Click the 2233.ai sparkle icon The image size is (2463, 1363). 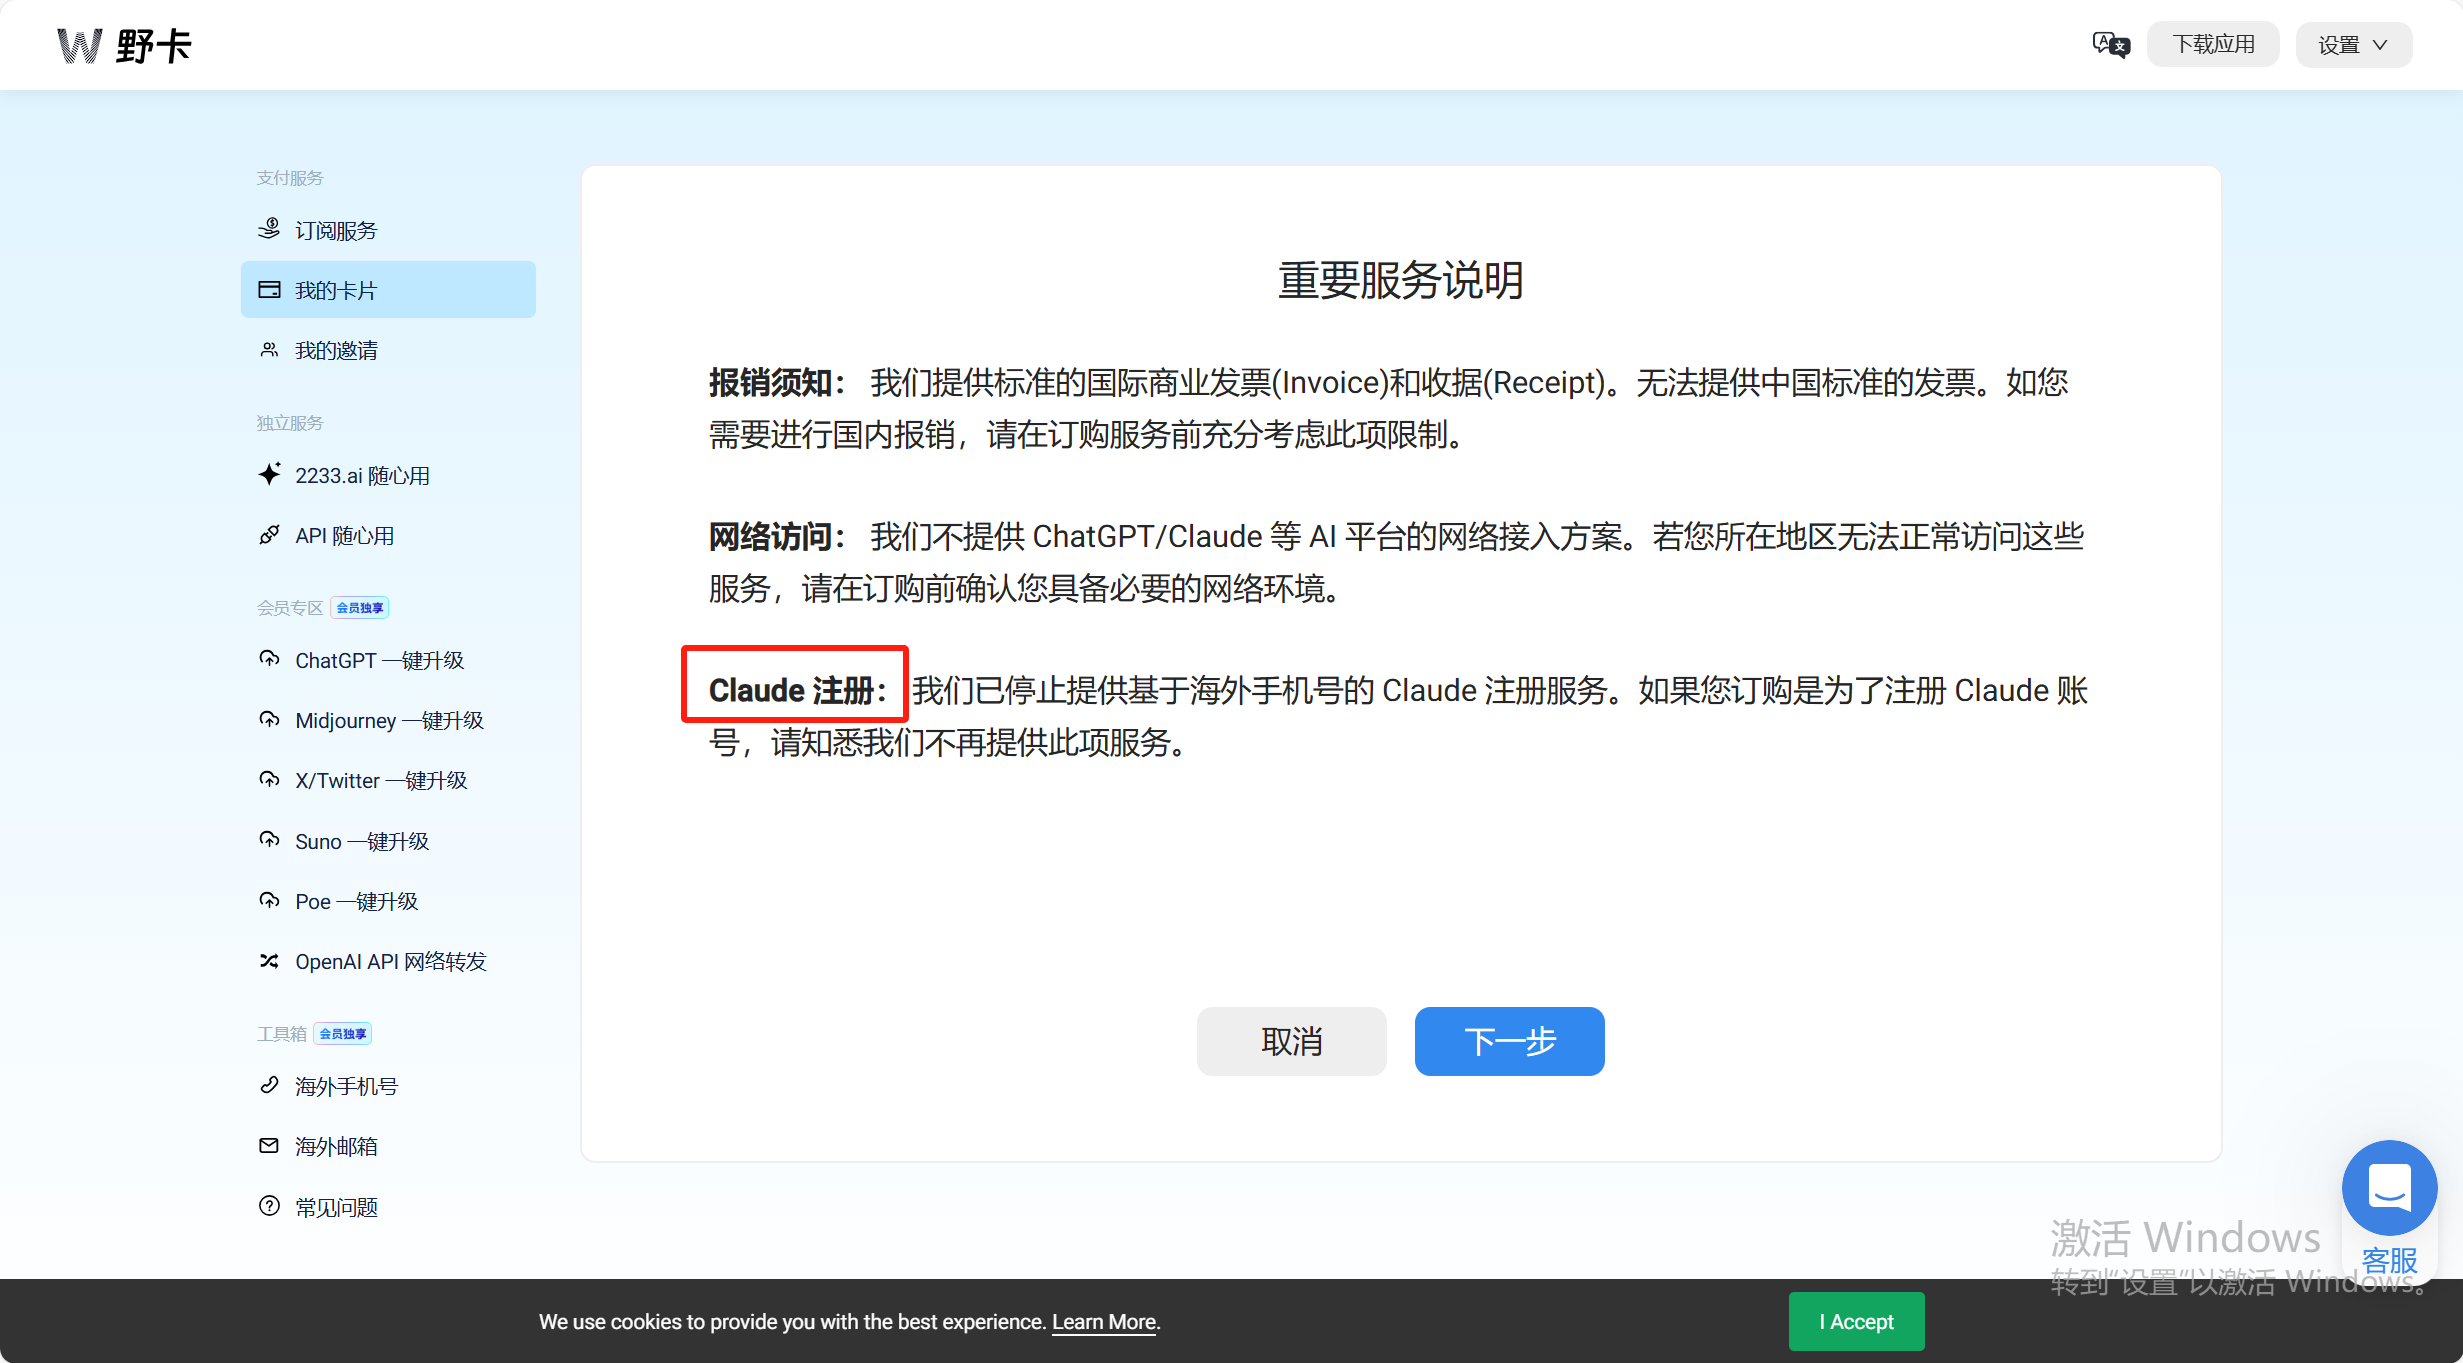click(x=269, y=474)
